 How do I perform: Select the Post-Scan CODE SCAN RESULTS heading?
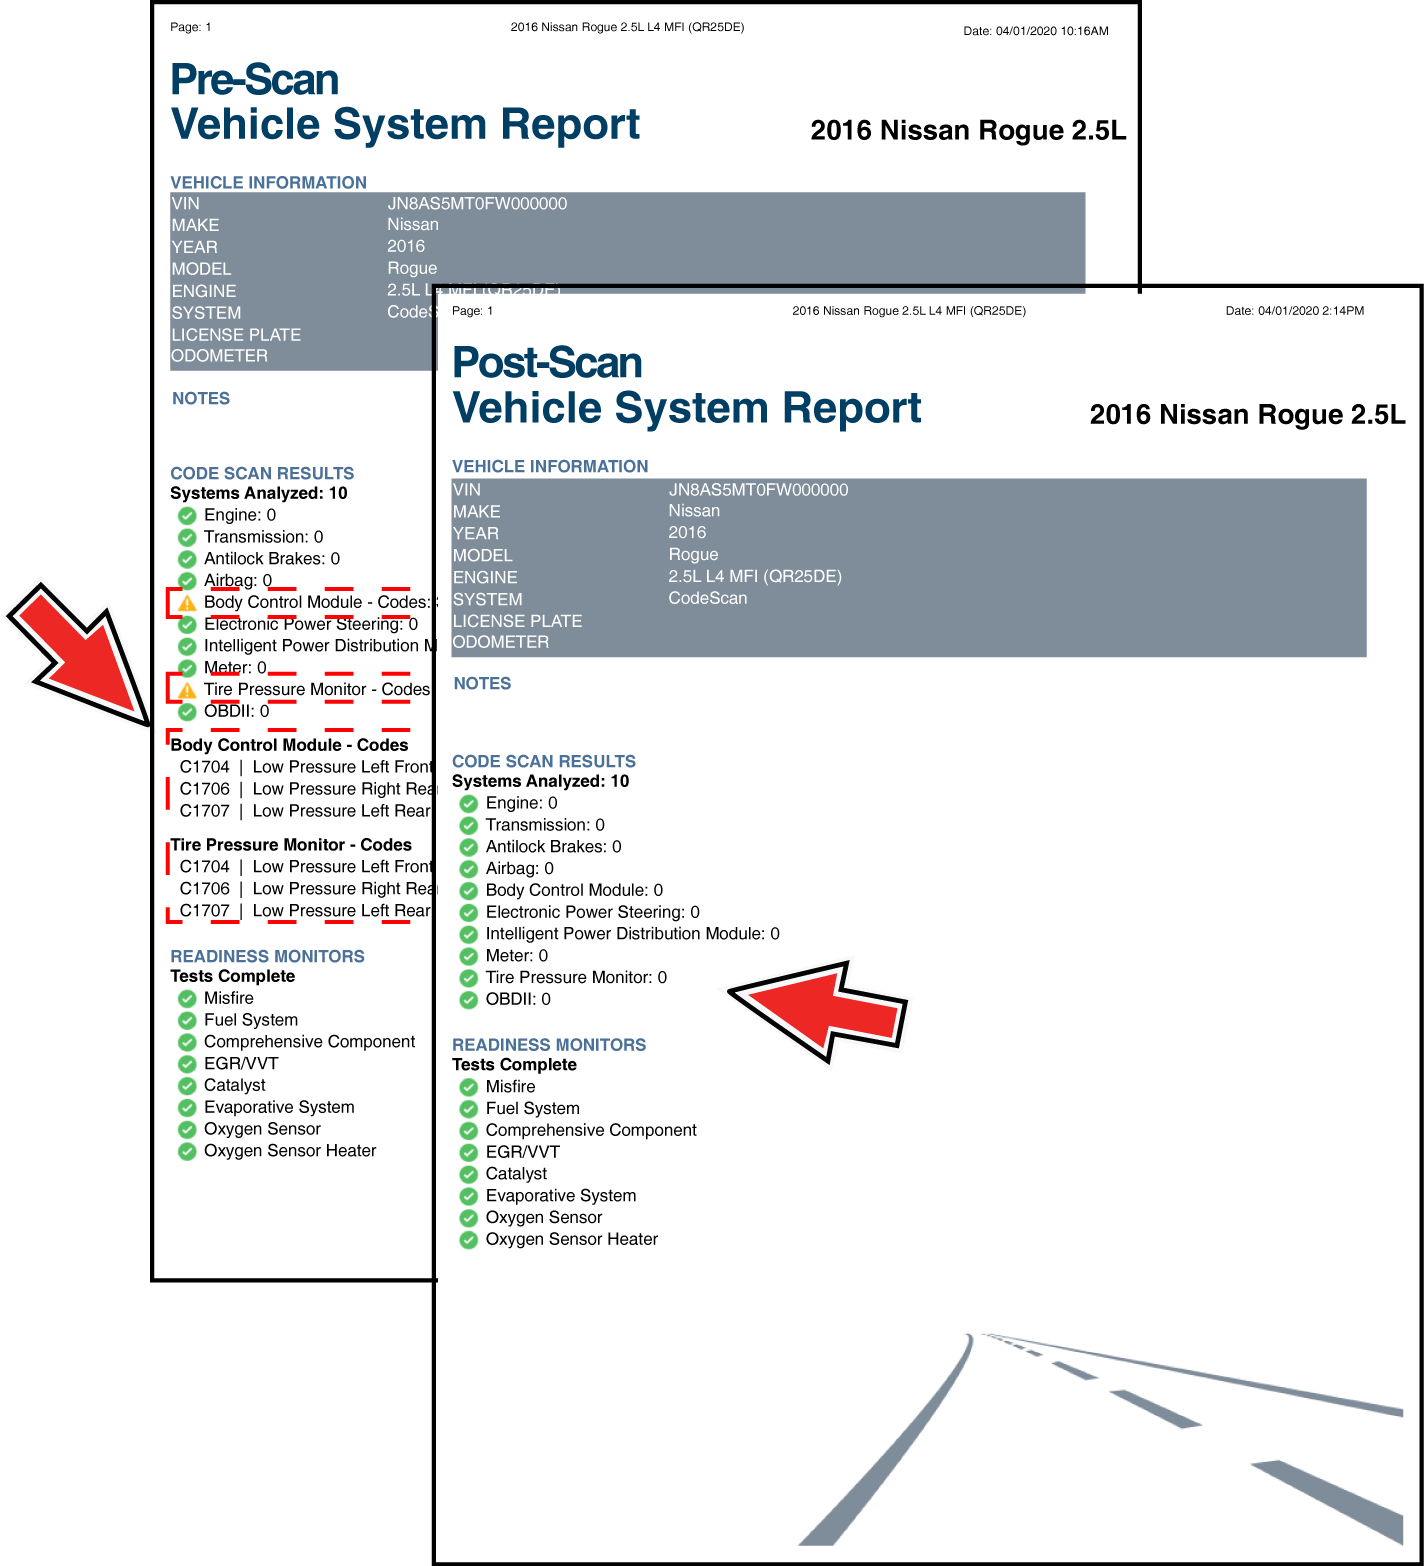pos(543,761)
